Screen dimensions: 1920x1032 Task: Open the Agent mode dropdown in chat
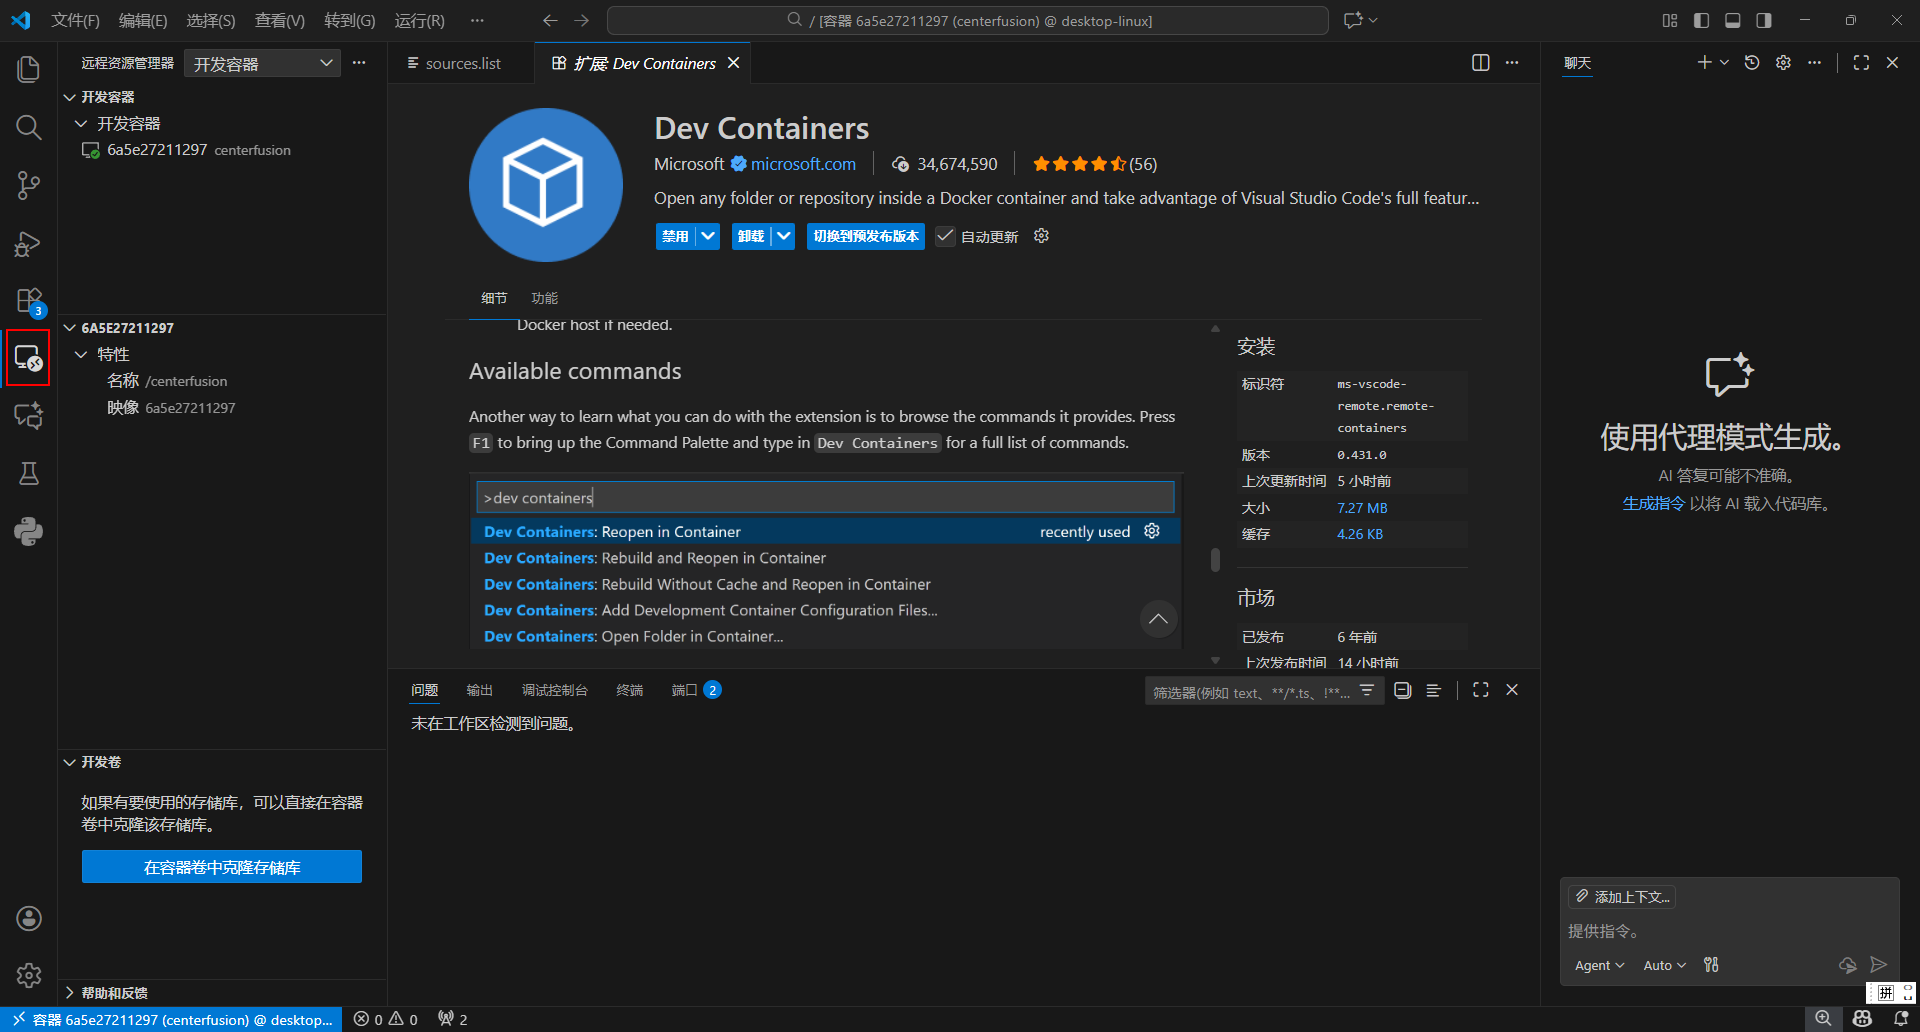[1599, 965]
